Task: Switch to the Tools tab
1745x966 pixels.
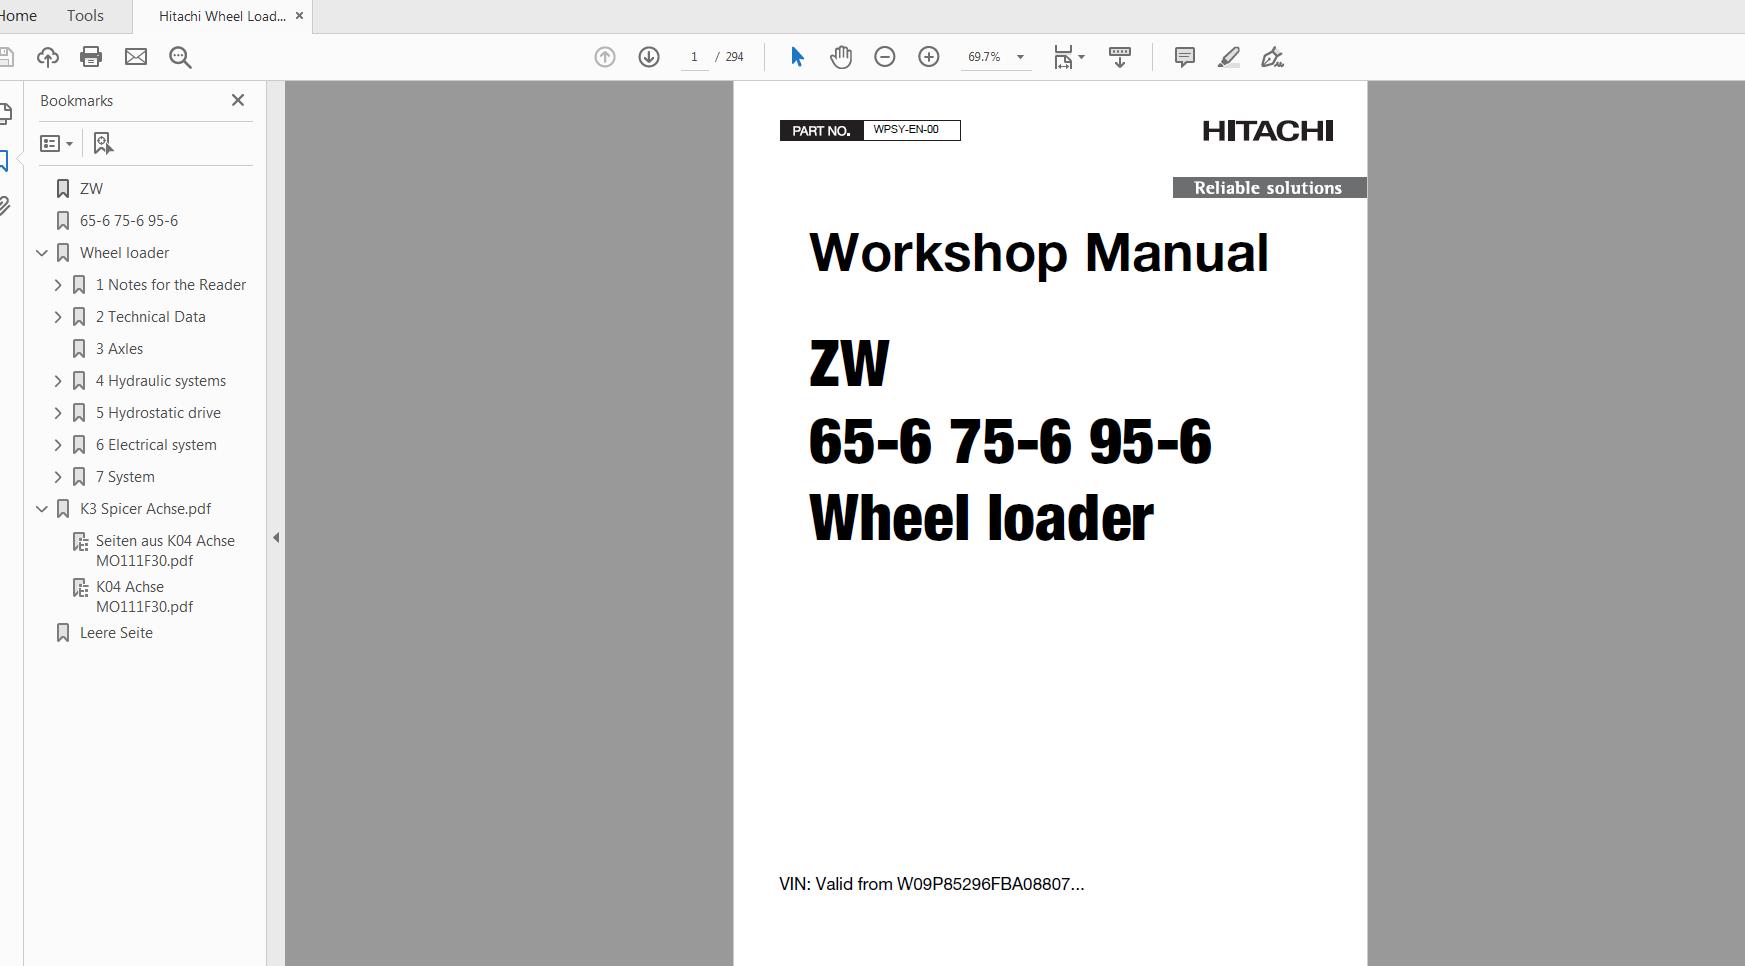Action: coord(84,15)
